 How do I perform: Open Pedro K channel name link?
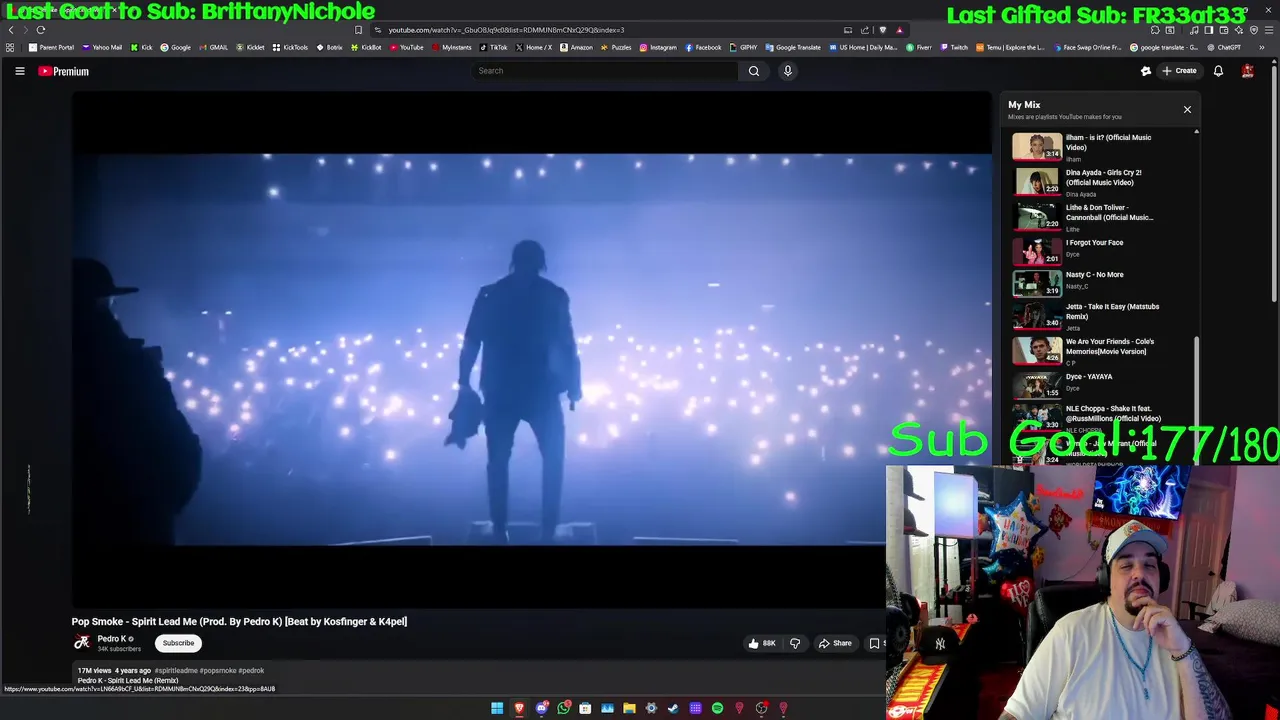point(111,638)
